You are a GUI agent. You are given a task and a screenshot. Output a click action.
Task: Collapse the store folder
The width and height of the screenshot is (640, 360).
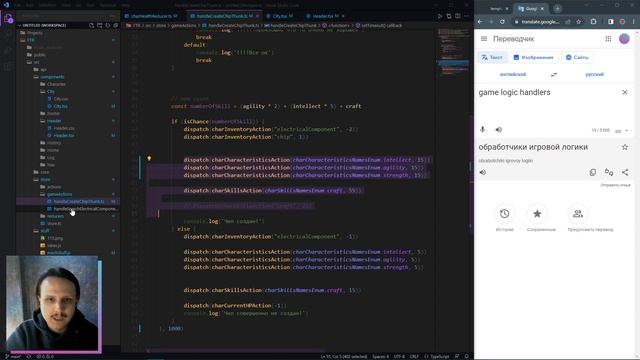pyautogui.click(x=45, y=180)
